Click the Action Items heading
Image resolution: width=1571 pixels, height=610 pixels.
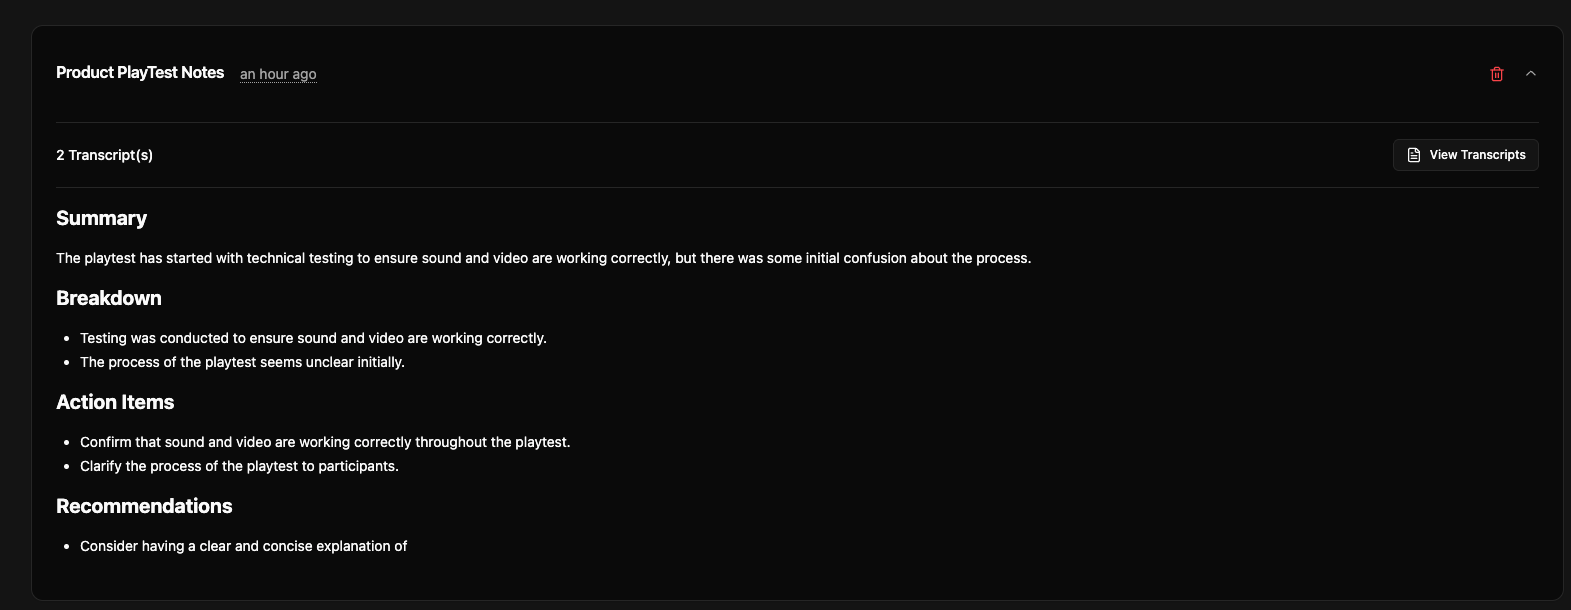(x=115, y=402)
